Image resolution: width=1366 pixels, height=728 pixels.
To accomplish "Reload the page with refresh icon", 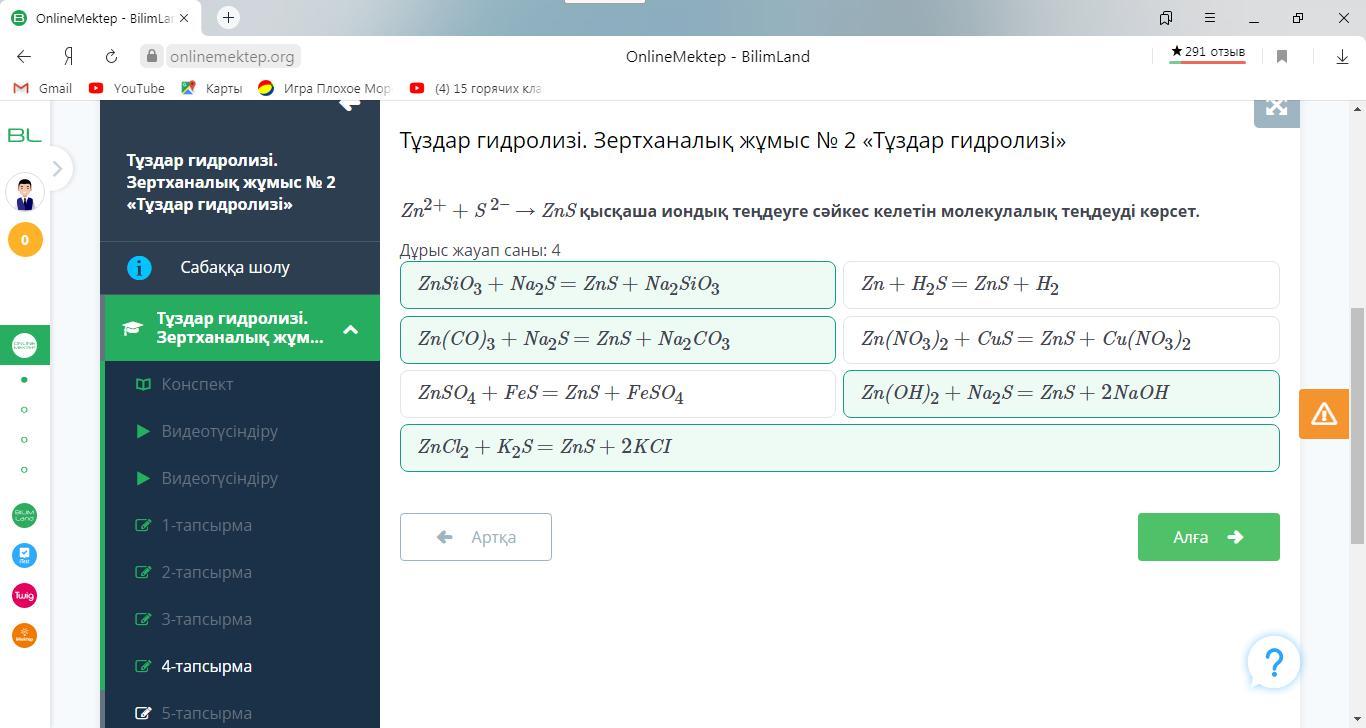I will pos(111,57).
